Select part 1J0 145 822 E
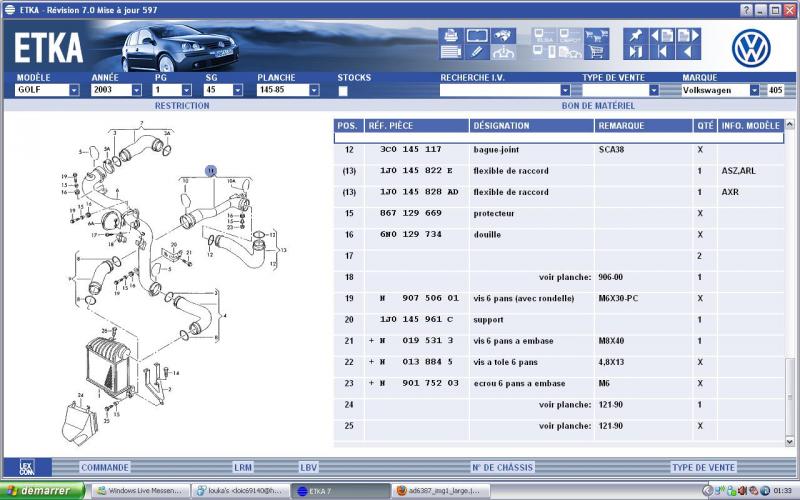 (x=416, y=171)
